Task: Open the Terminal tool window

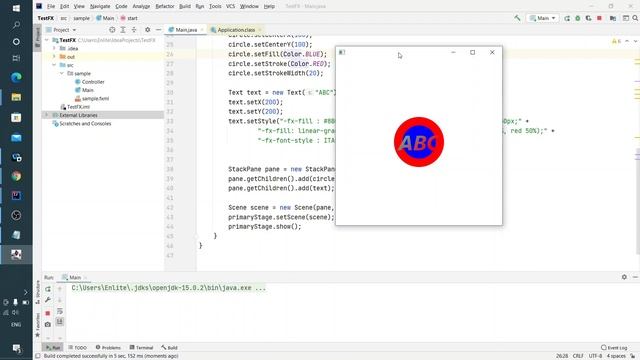Action: (141, 348)
